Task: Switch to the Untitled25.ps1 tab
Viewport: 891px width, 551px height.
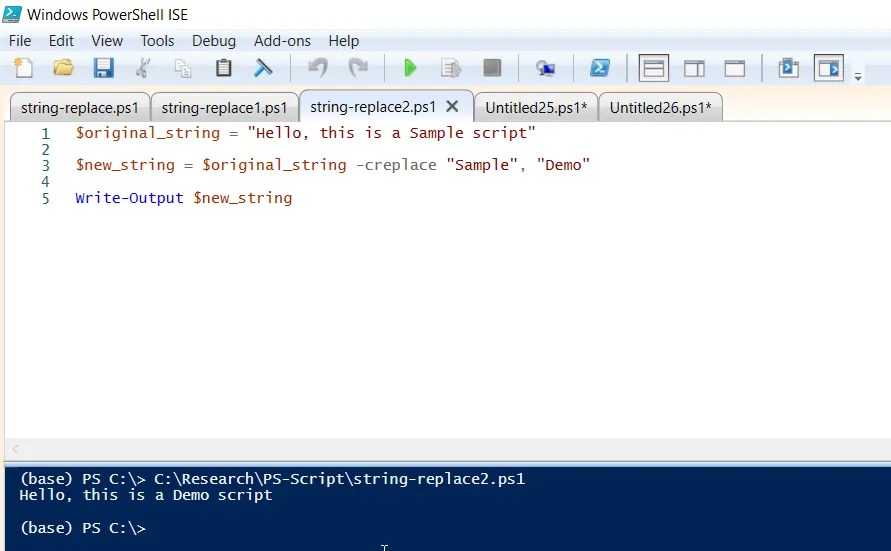Action: tap(536, 107)
